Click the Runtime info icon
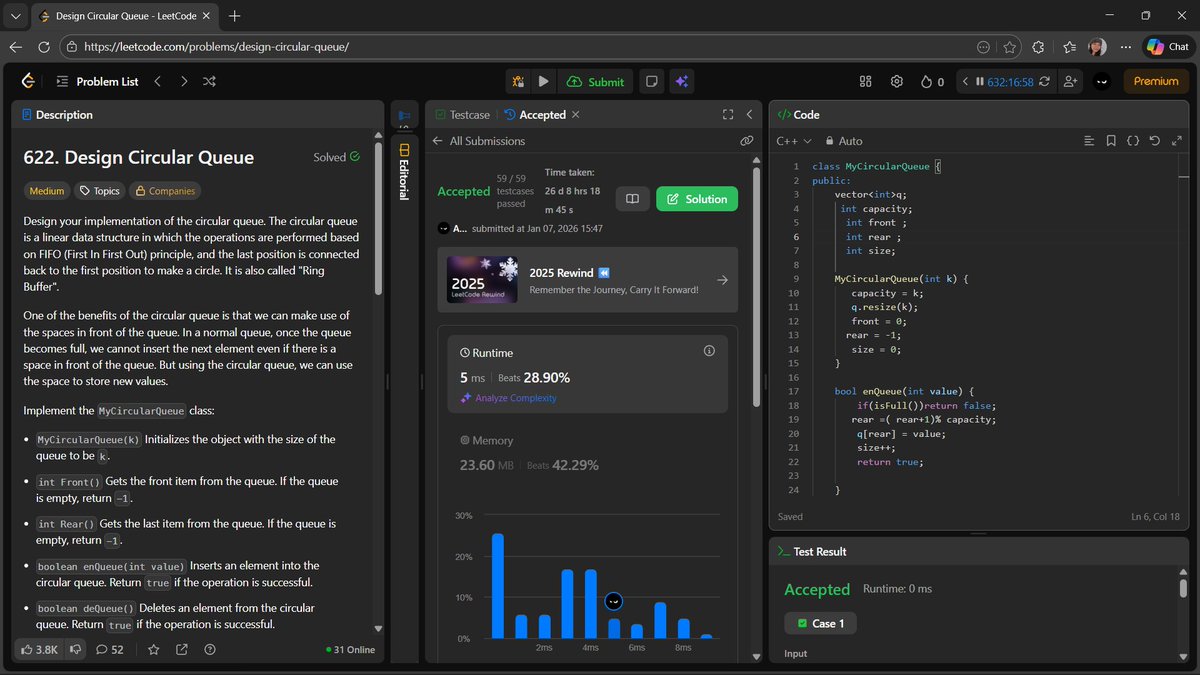The width and height of the screenshot is (1200, 675). (709, 351)
